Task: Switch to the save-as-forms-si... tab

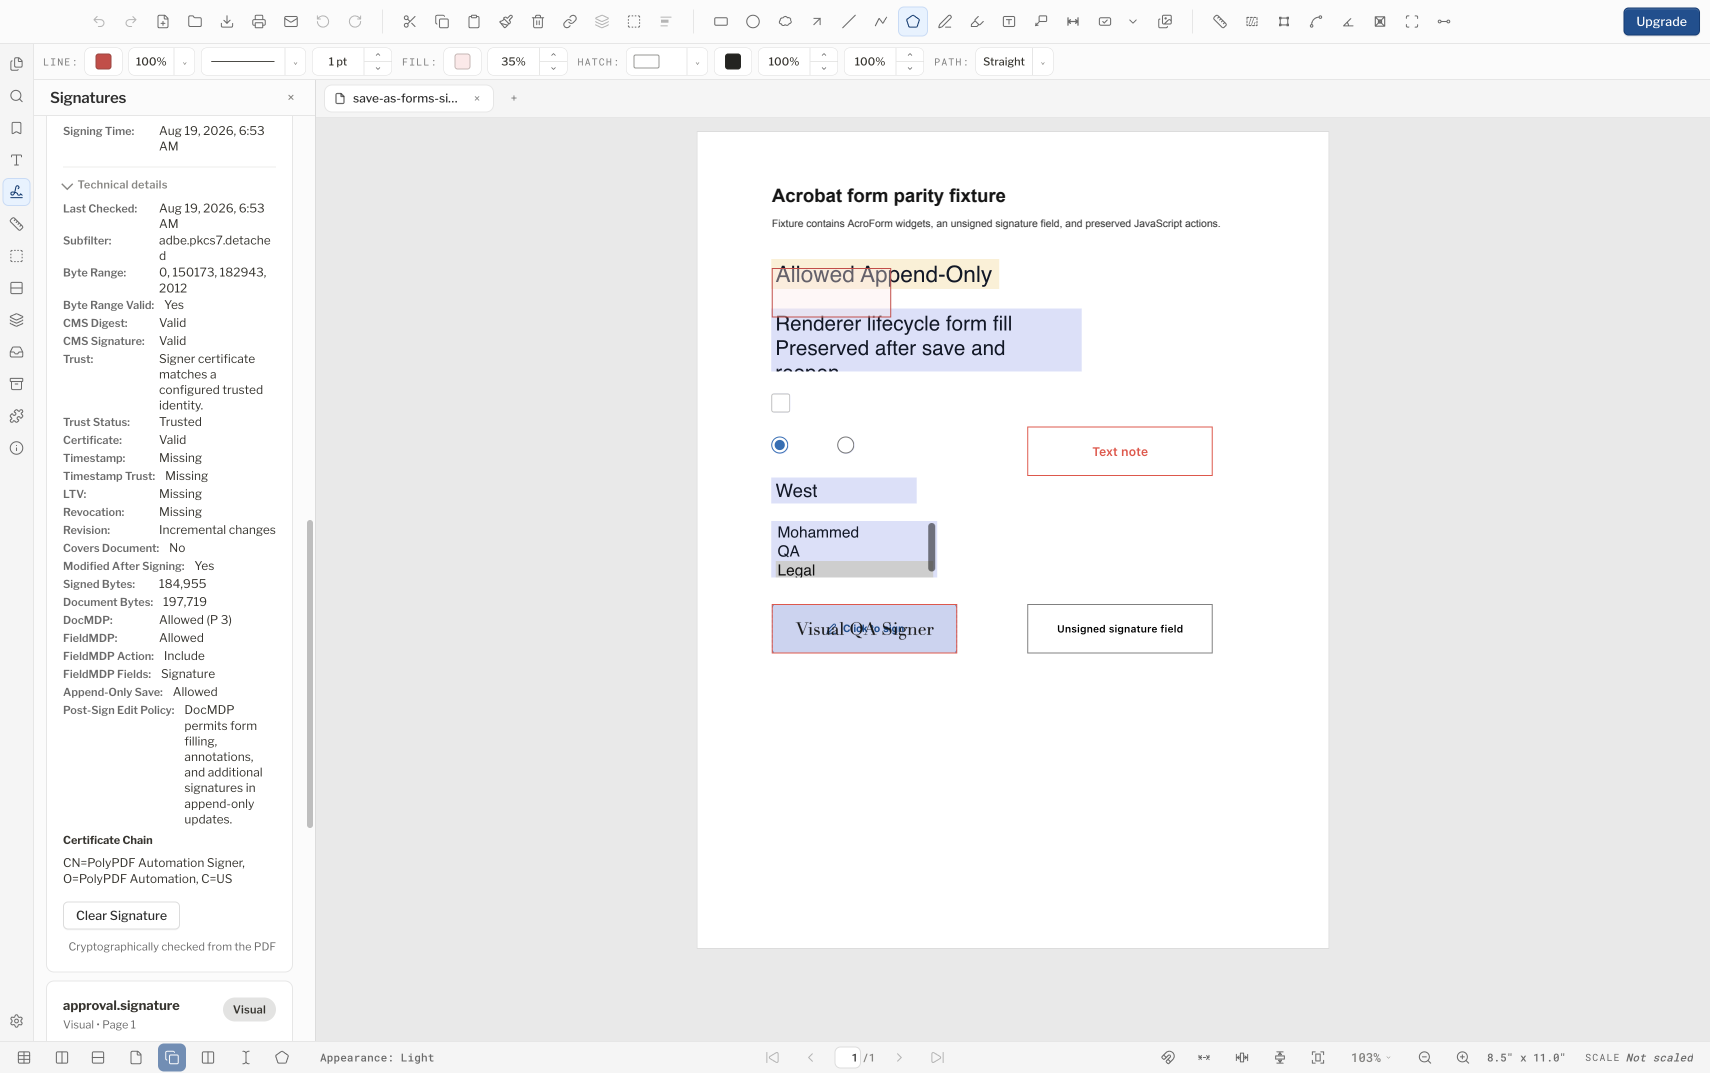Action: coord(408,98)
